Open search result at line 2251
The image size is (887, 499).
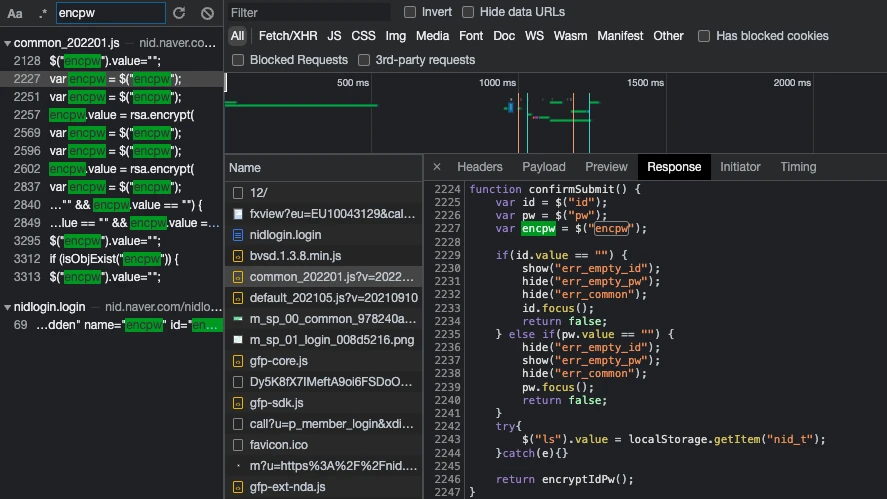[x=112, y=97]
